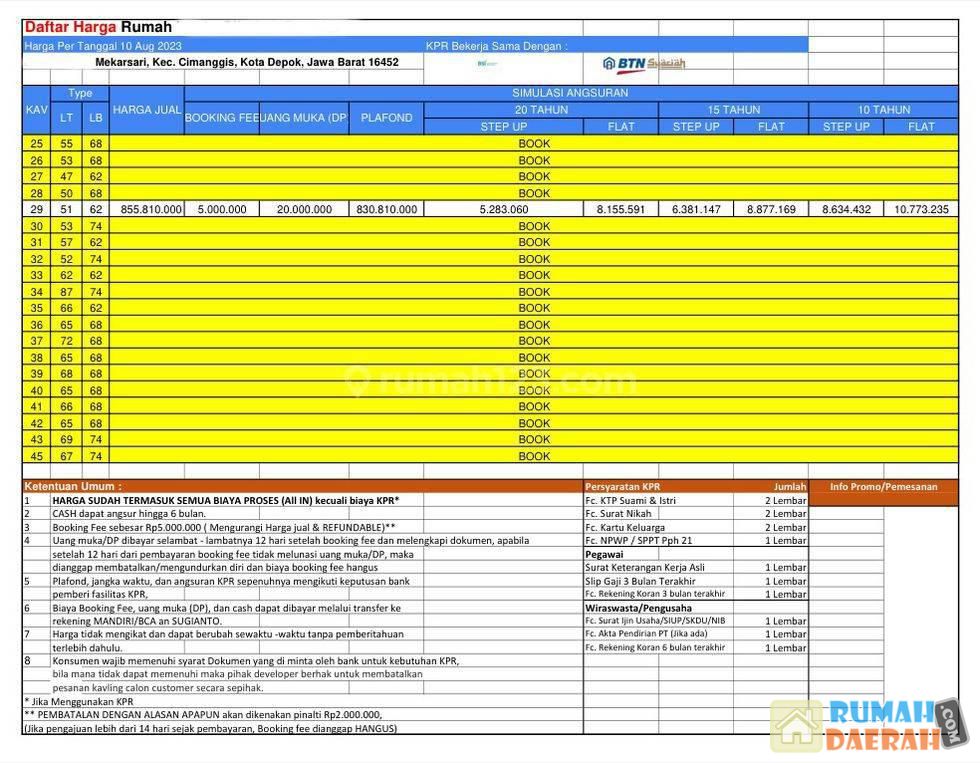Click the PLAFOND column header

pos(386,118)
